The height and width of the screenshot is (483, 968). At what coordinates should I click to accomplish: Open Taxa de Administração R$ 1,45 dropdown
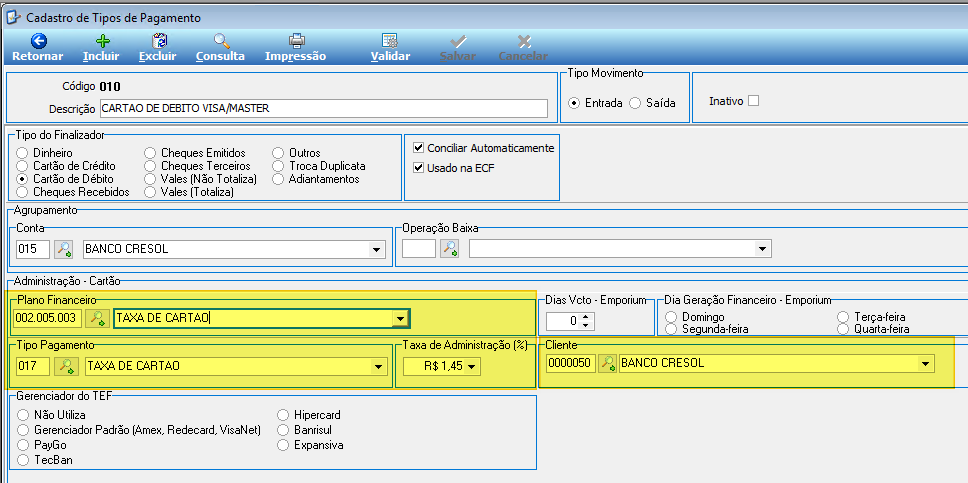[x=473, y=367]
